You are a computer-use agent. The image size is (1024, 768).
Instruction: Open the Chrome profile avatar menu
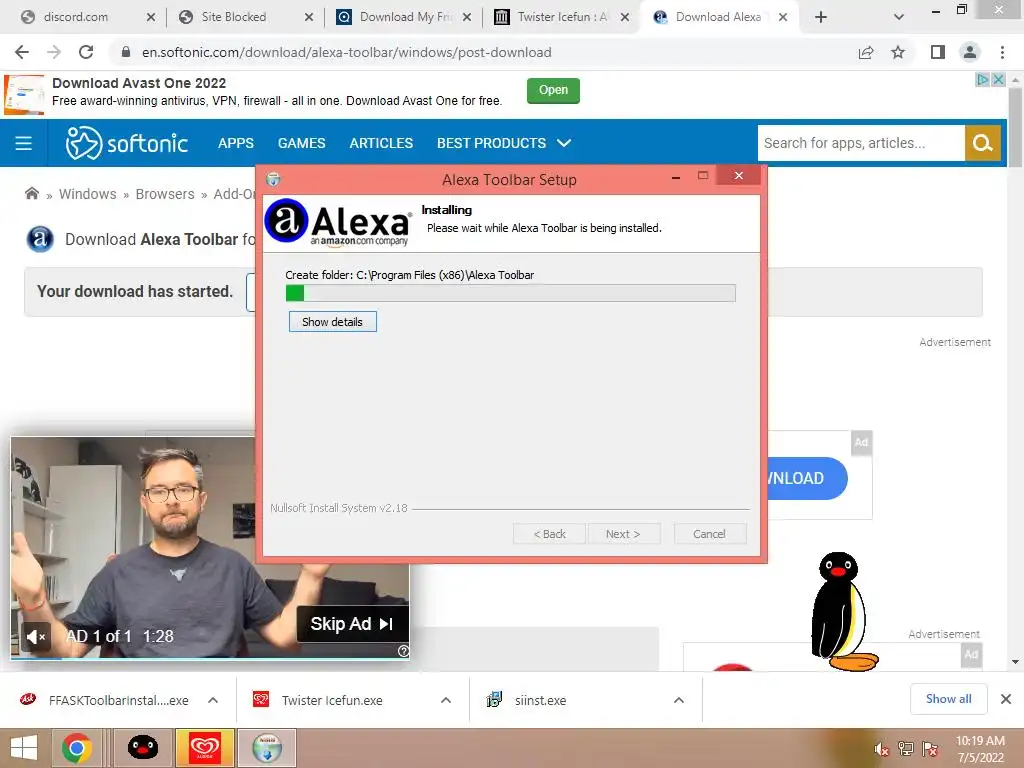[970, 52]
